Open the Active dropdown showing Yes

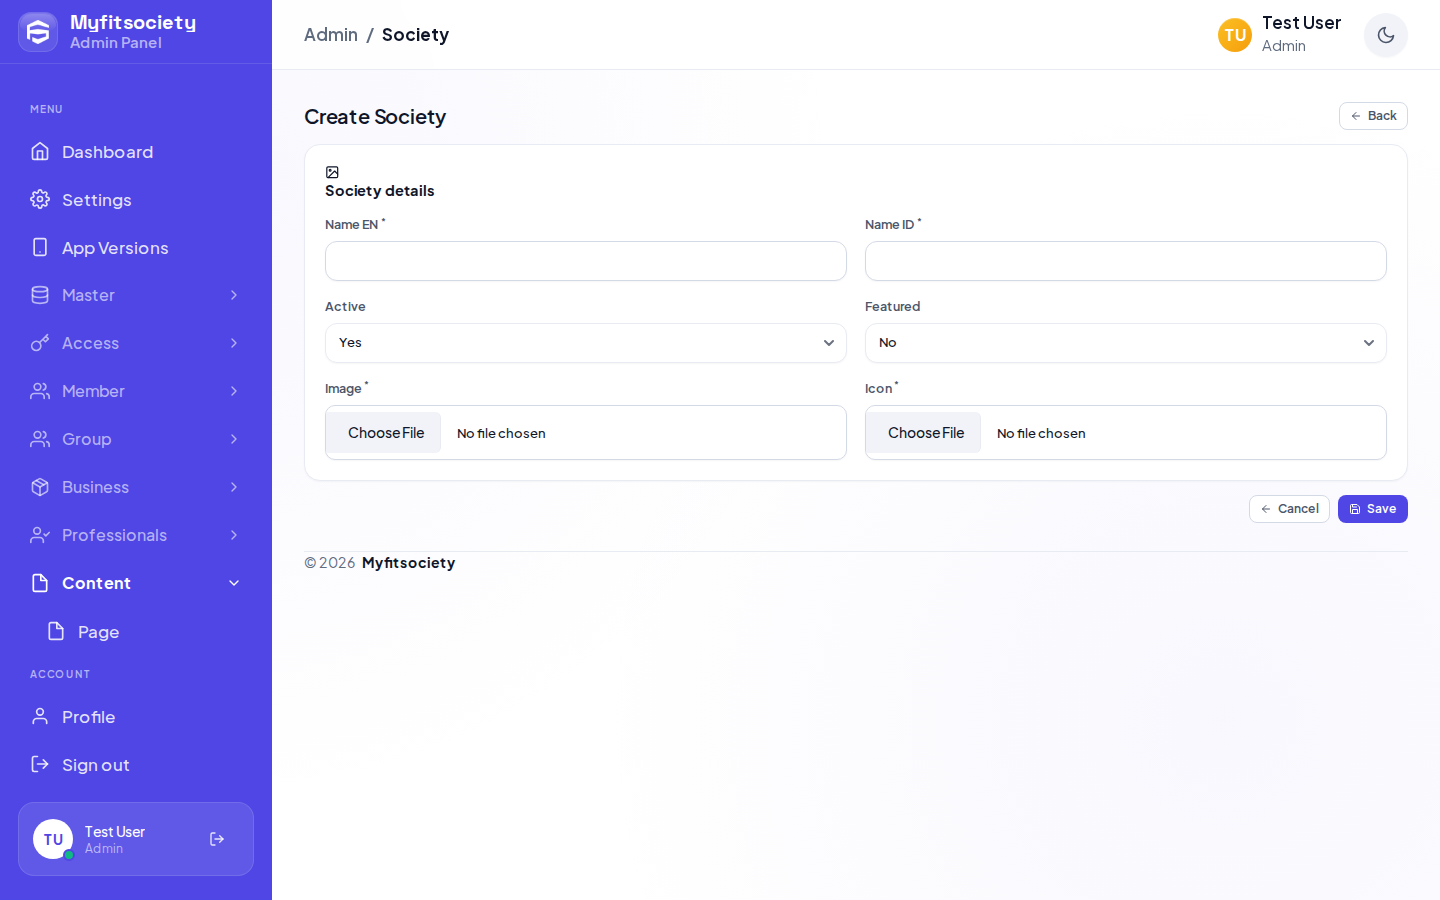586,343
